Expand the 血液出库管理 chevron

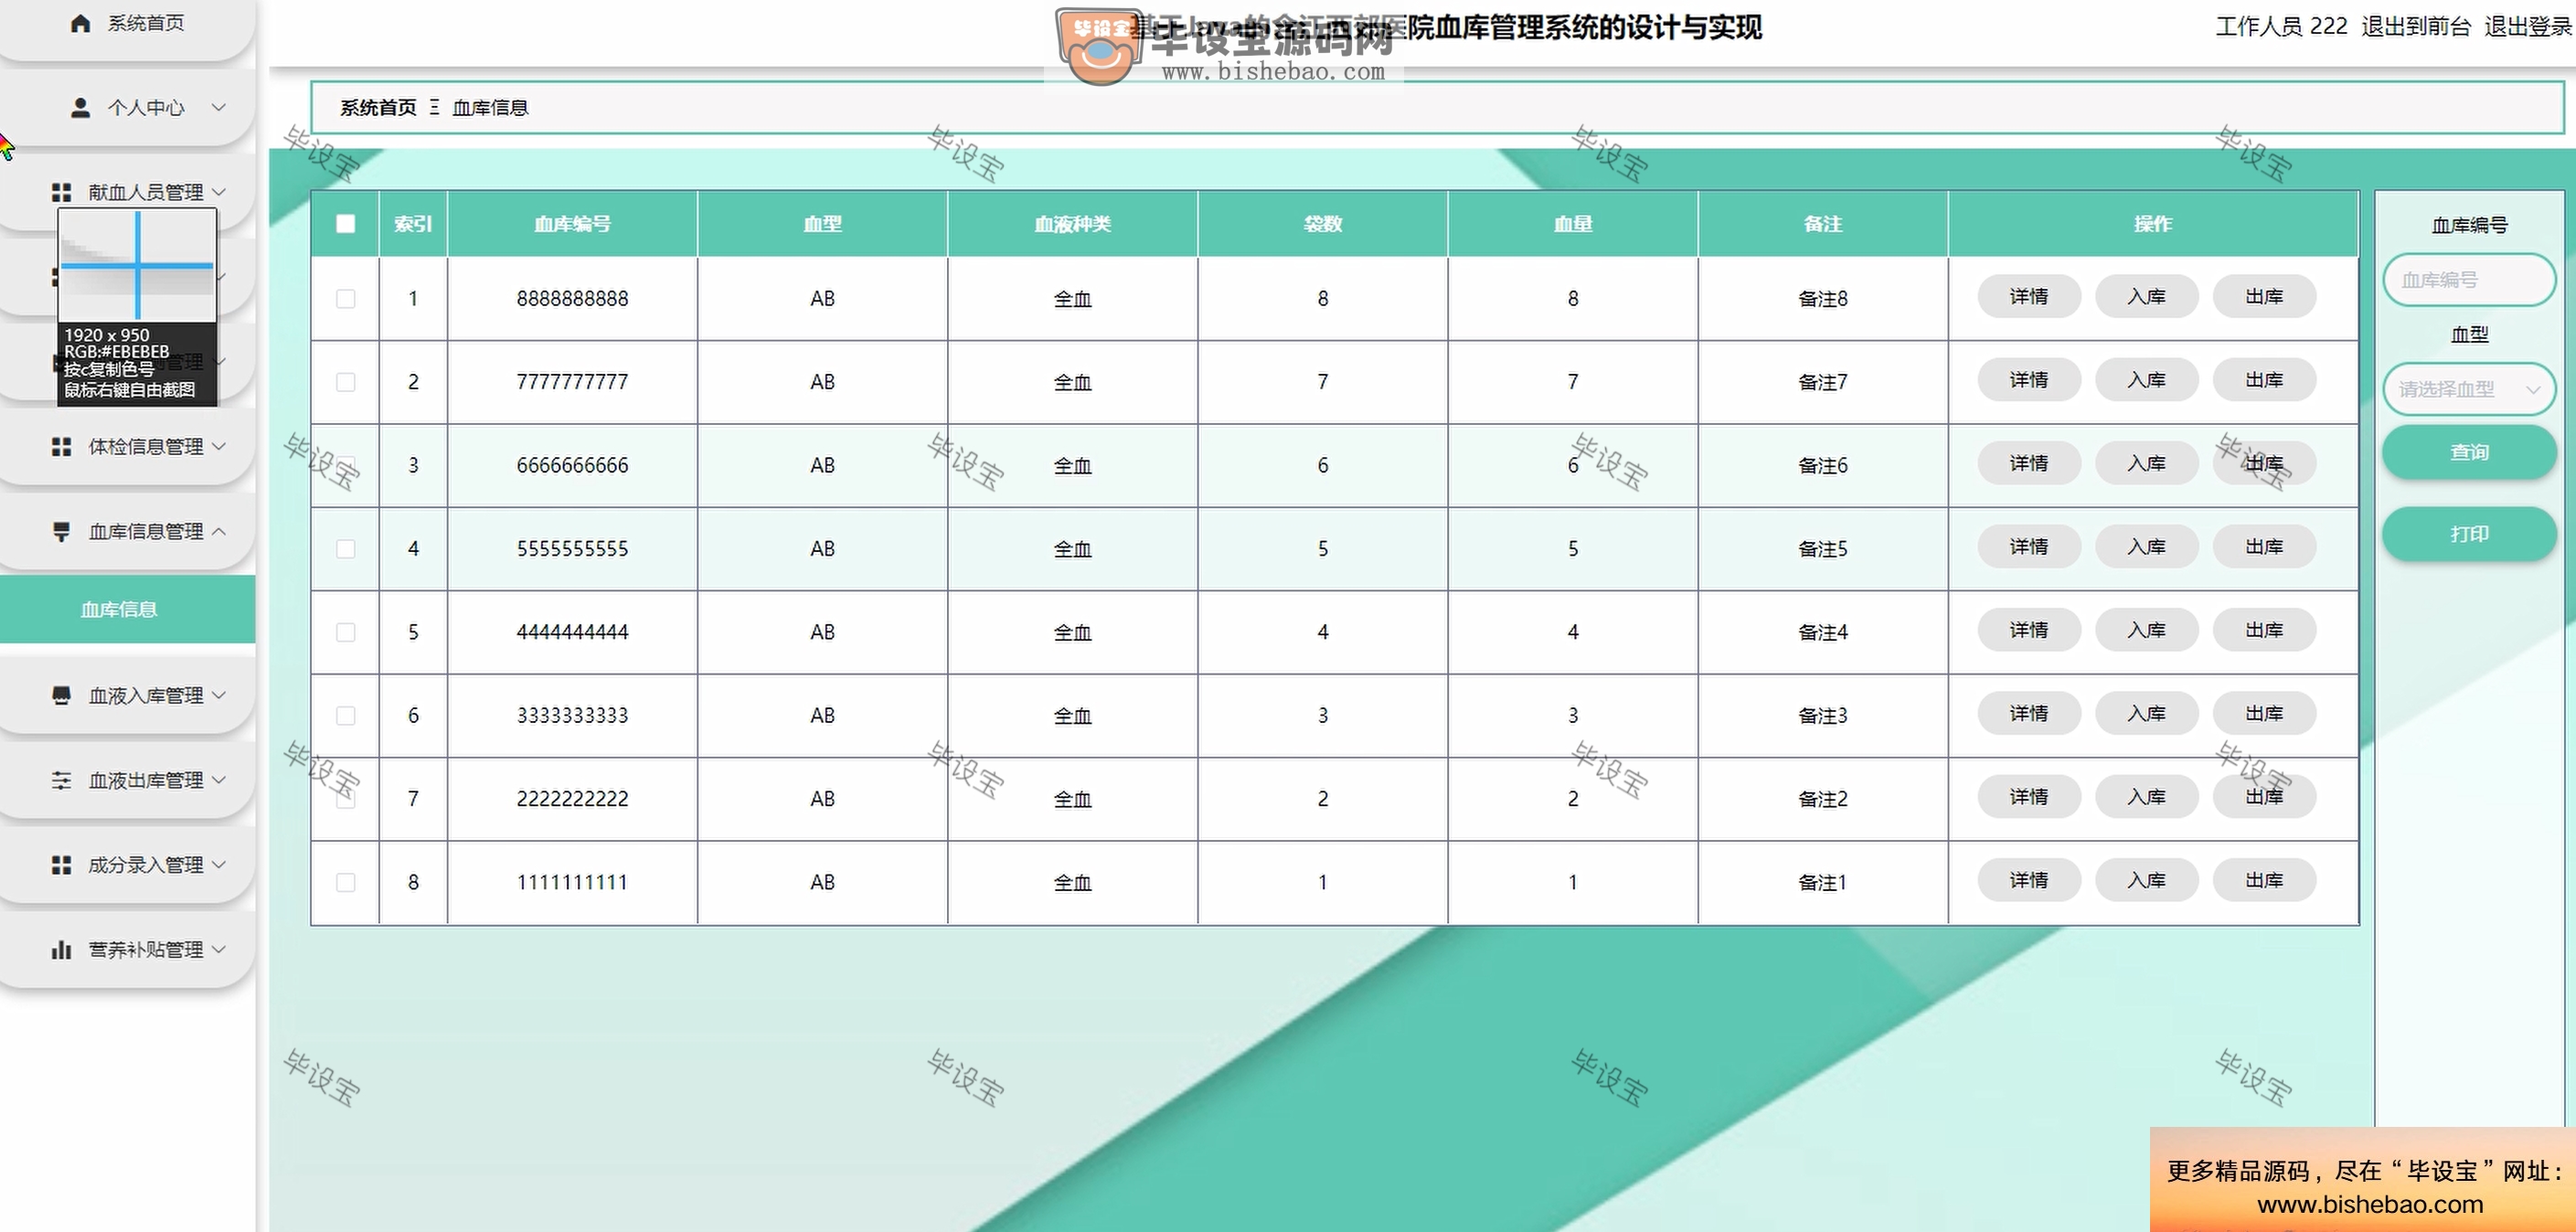(x=219, y=780)
